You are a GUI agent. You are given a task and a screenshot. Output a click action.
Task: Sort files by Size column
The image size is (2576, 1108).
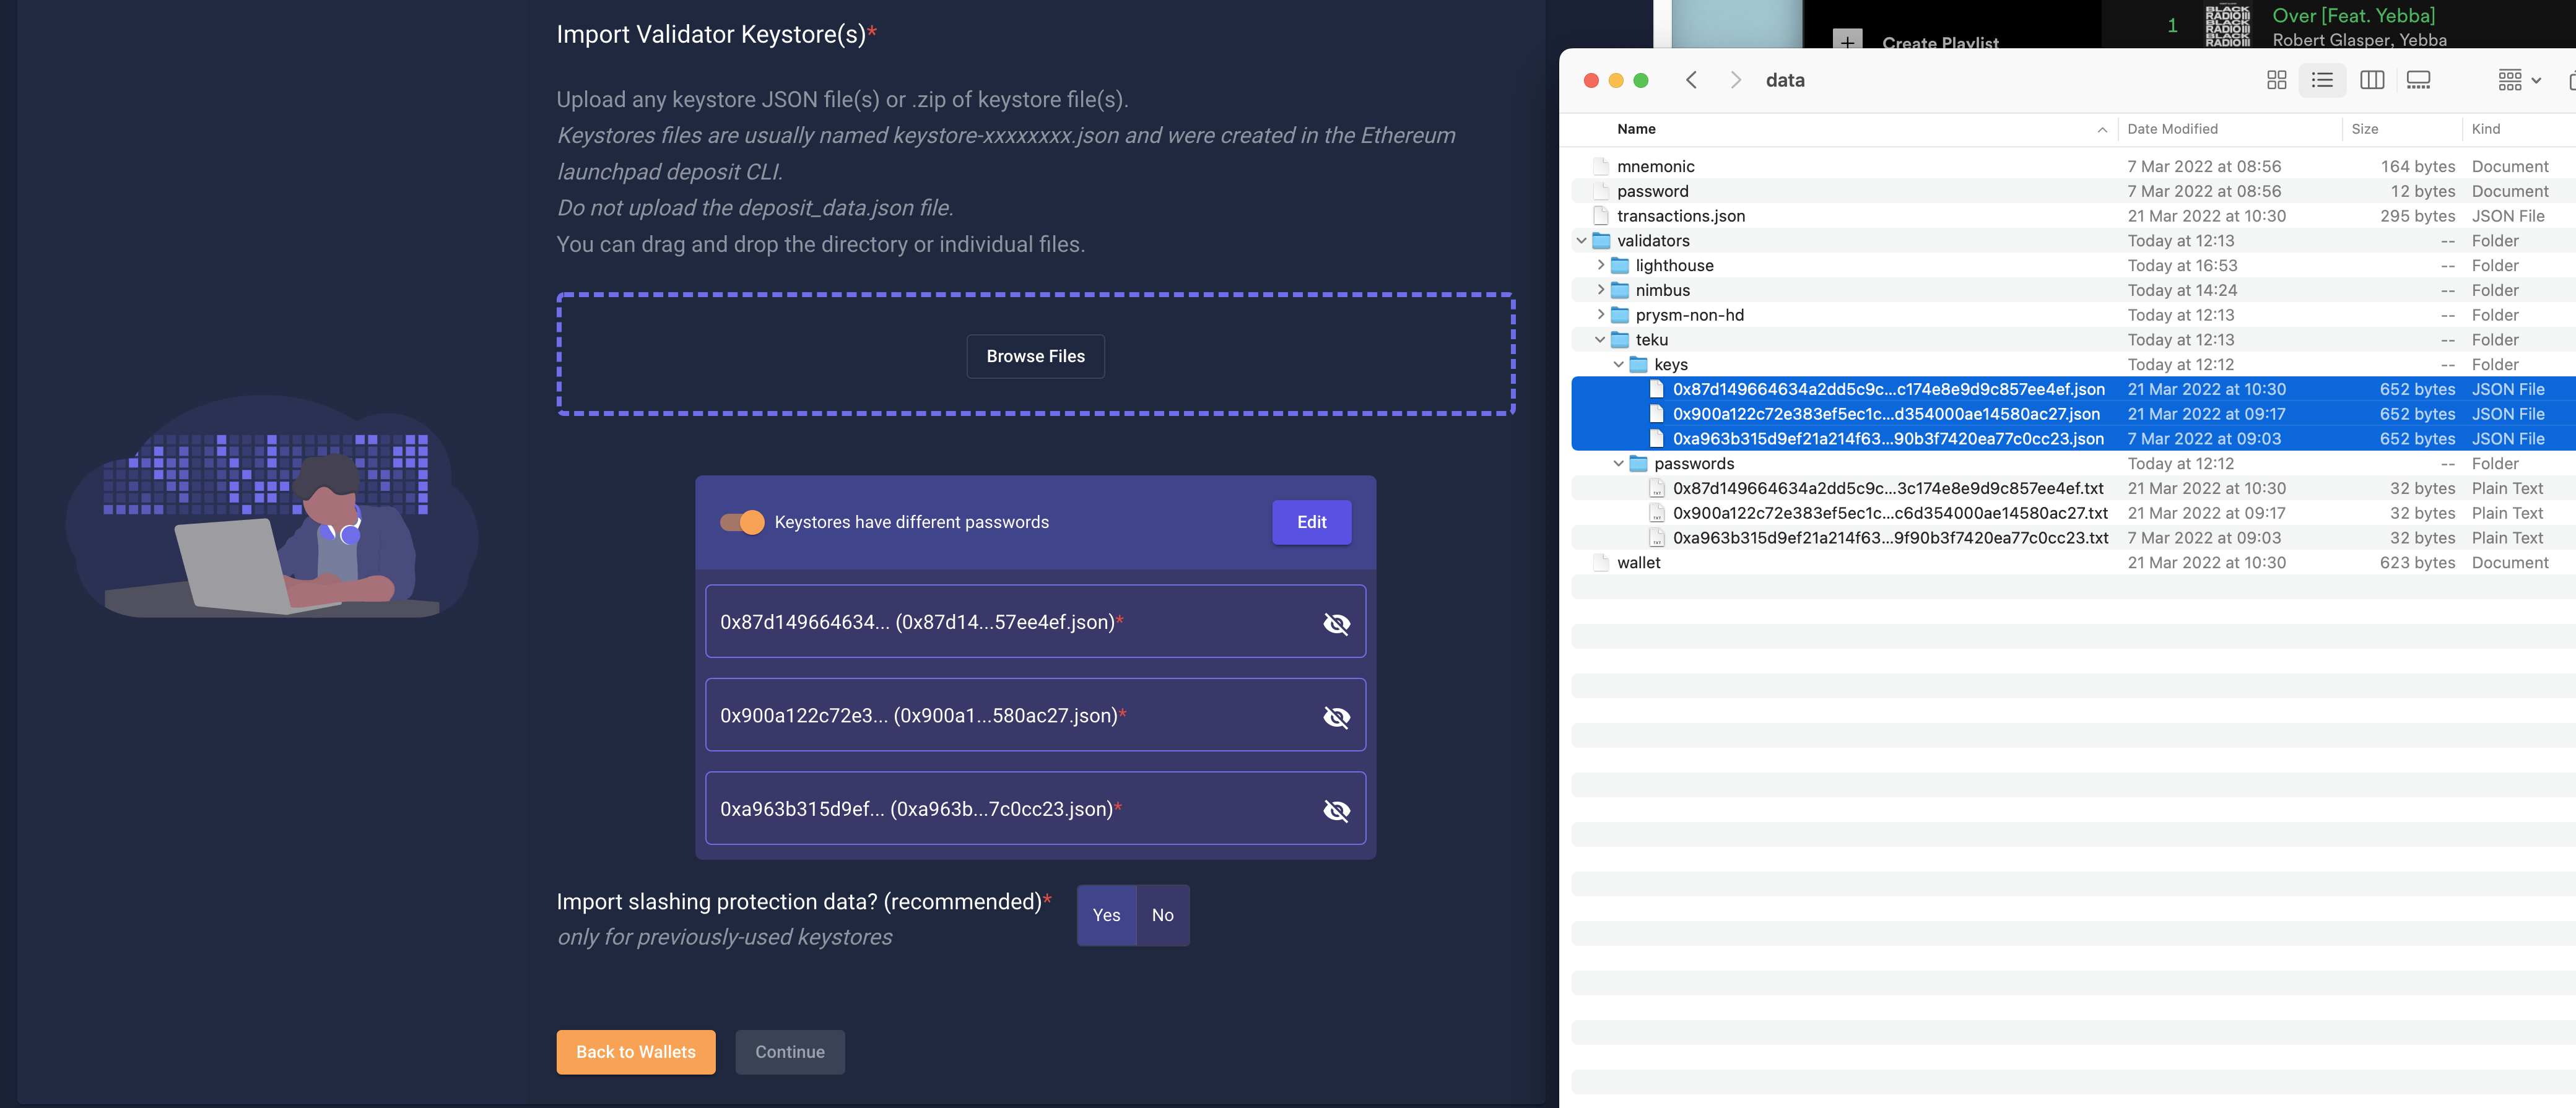tap(2364, 129)
